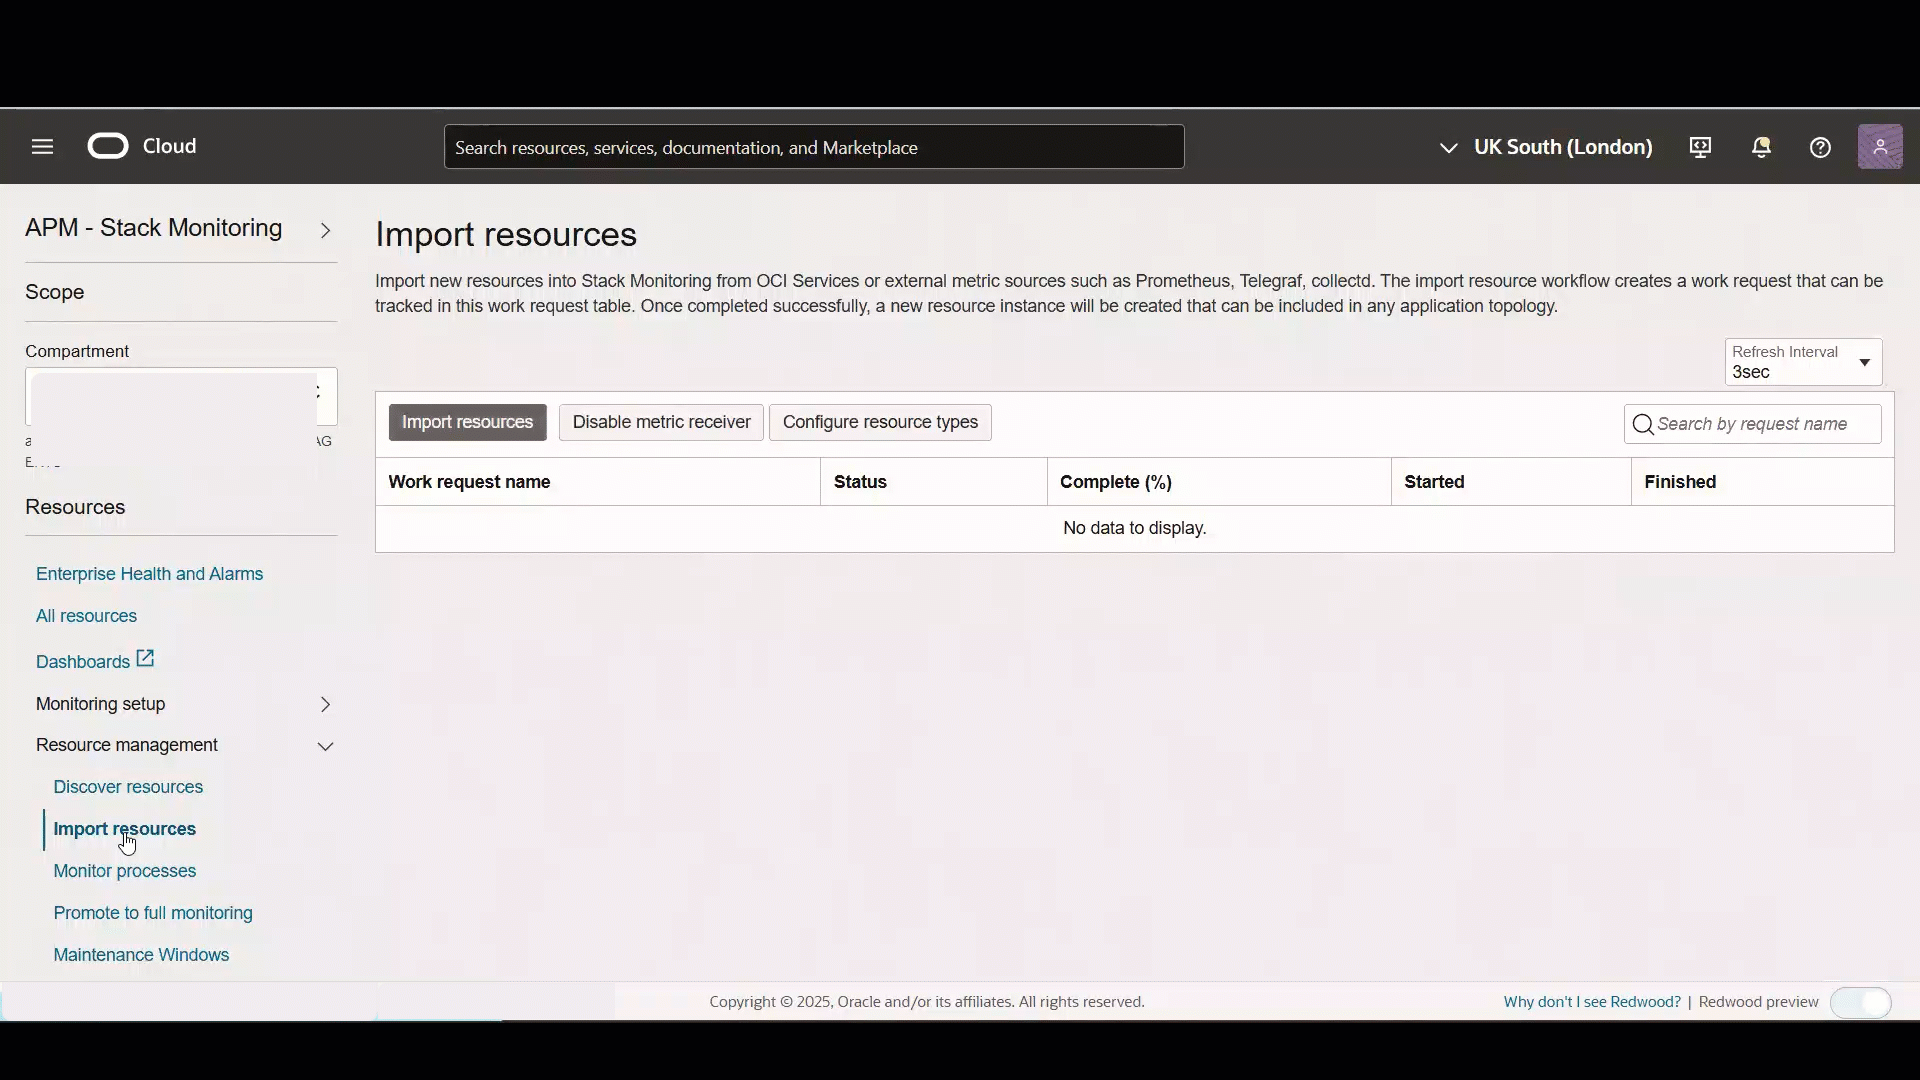
Task: Click the external link icon next to Dashboards
Action: 143,659
